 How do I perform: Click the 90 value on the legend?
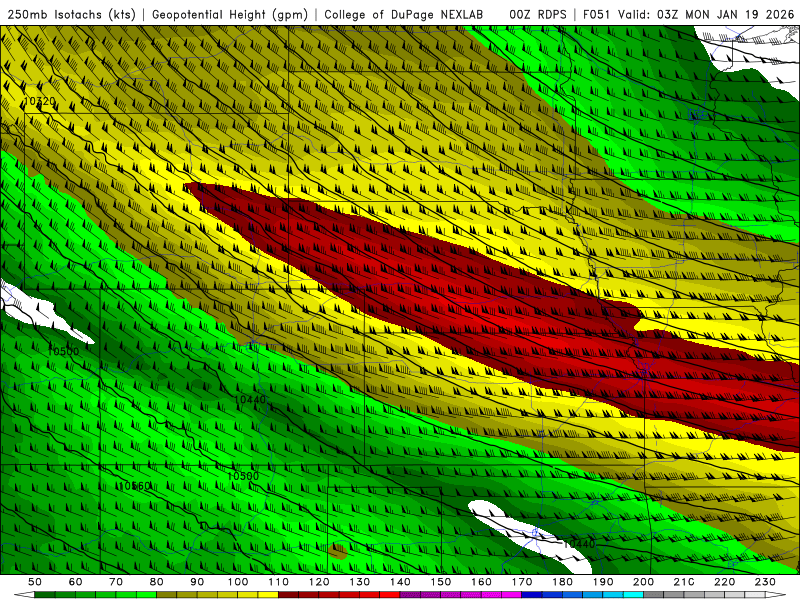click(x=197, y=582)
